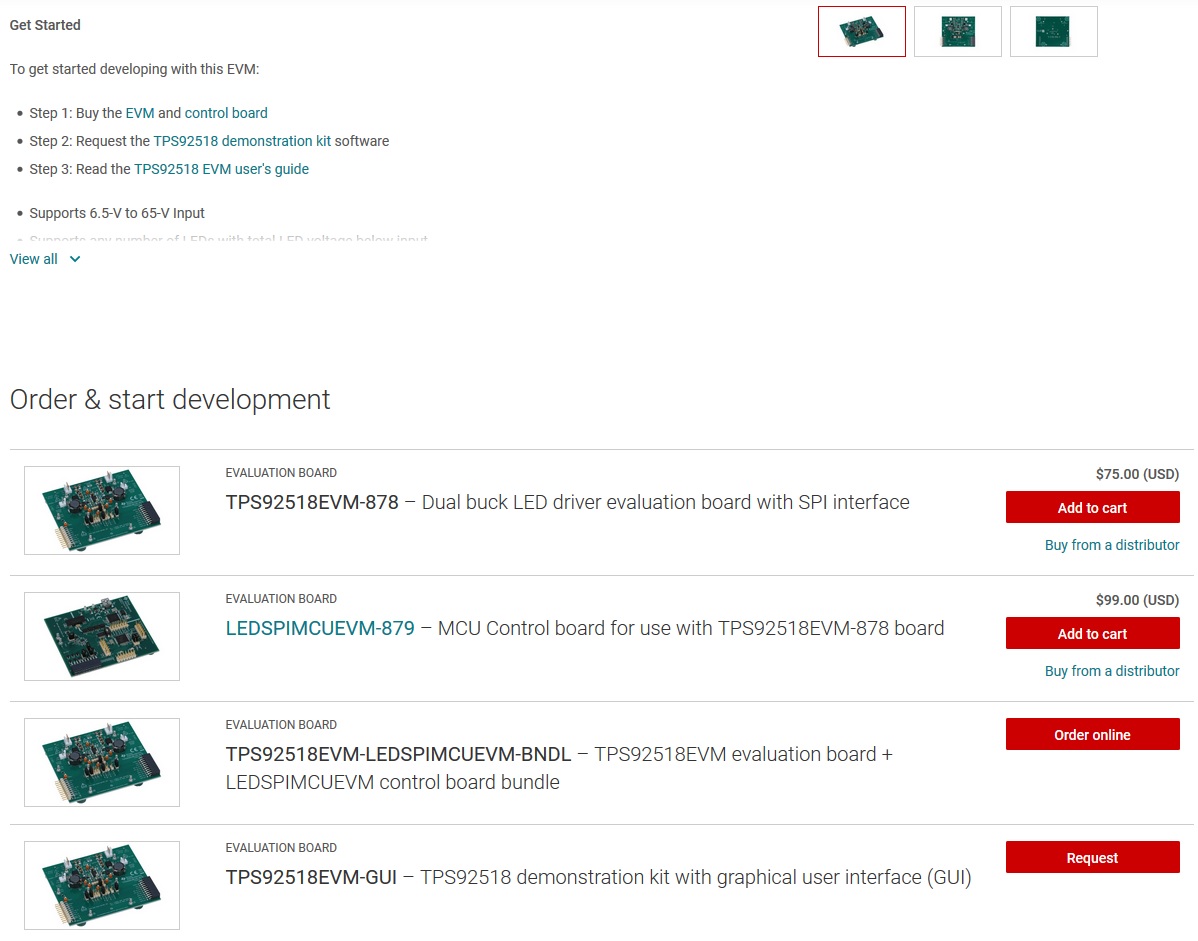Buy TPS92518EVM-878 from a distributor
Image resolution: width=1198 pixels, height=941 pixels.
1112,545
